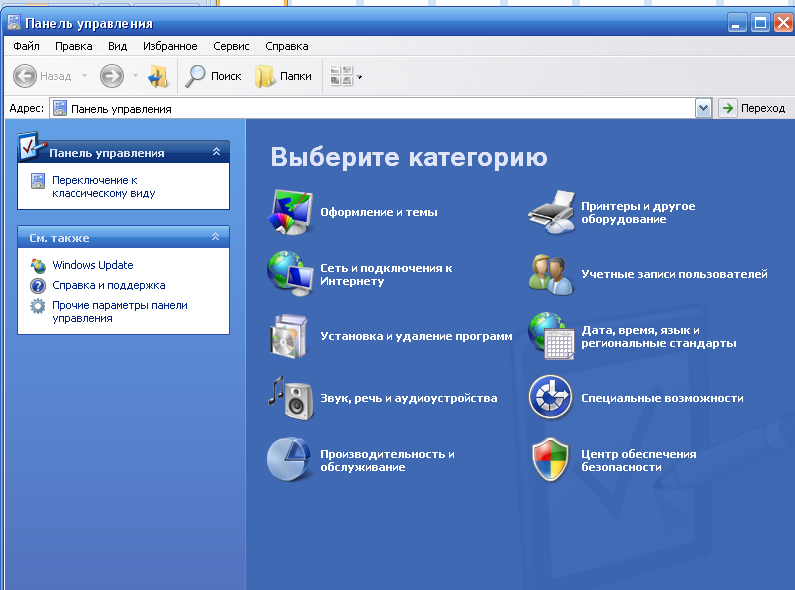
Task: Click the Установка и удаление программ label
Action: click(x=416, y=336)
